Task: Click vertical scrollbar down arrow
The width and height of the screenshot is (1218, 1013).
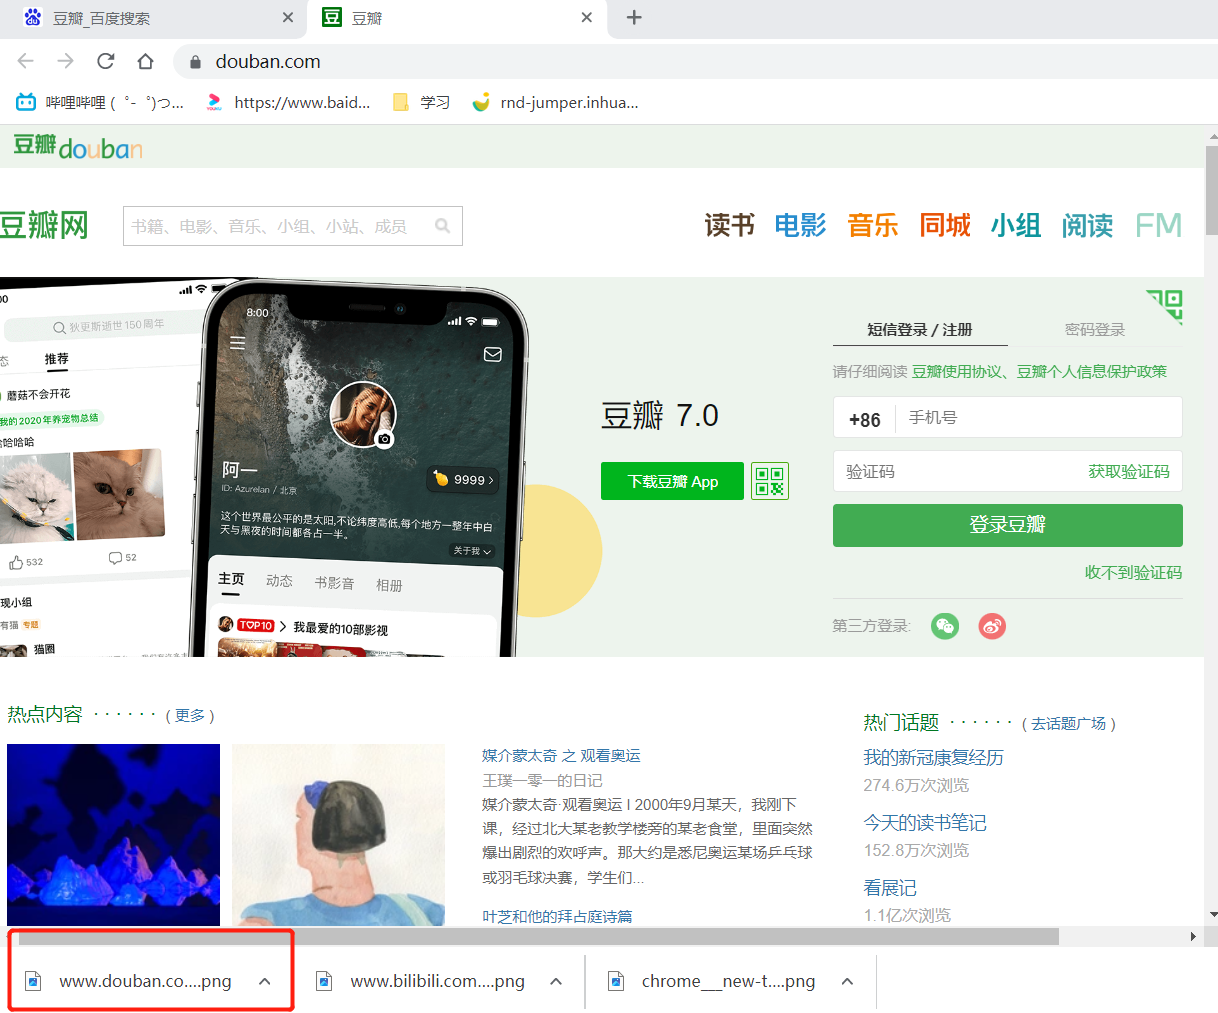Action: [x=1212, y=914]
